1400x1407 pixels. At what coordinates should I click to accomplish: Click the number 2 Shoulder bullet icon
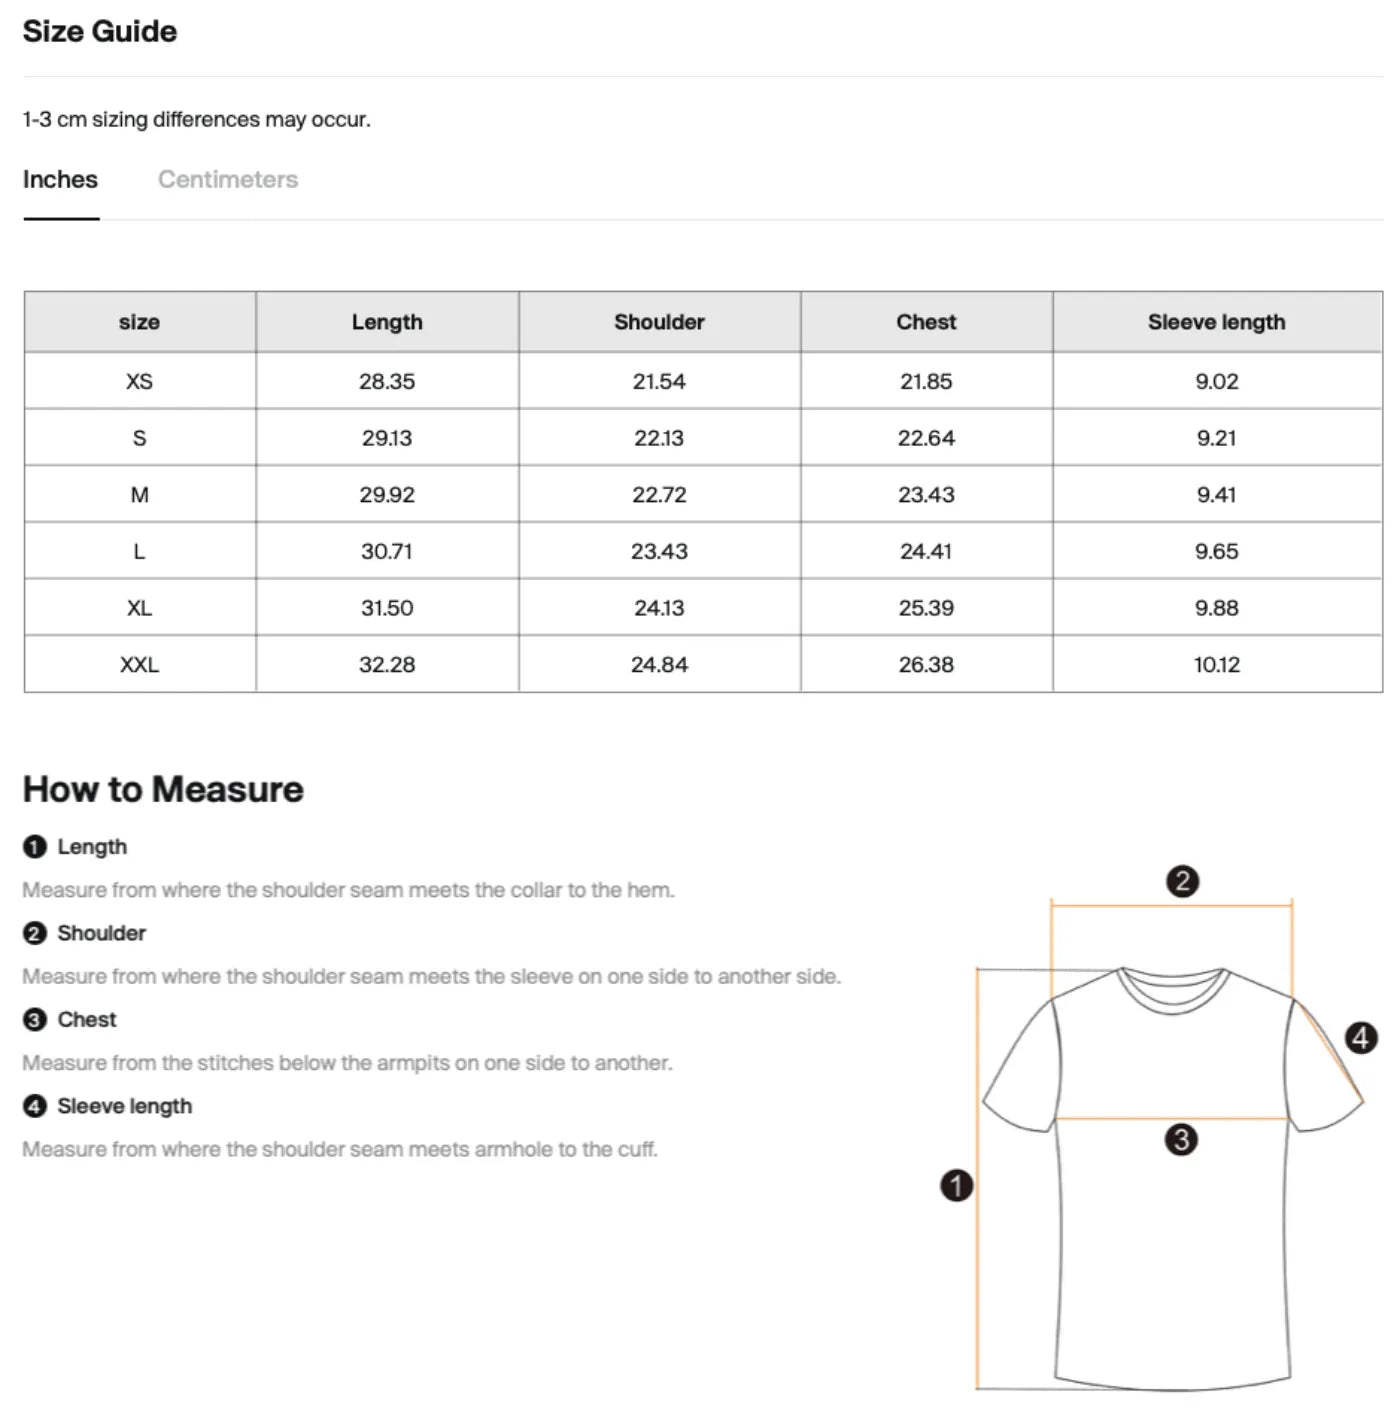(x=35, y=934)
